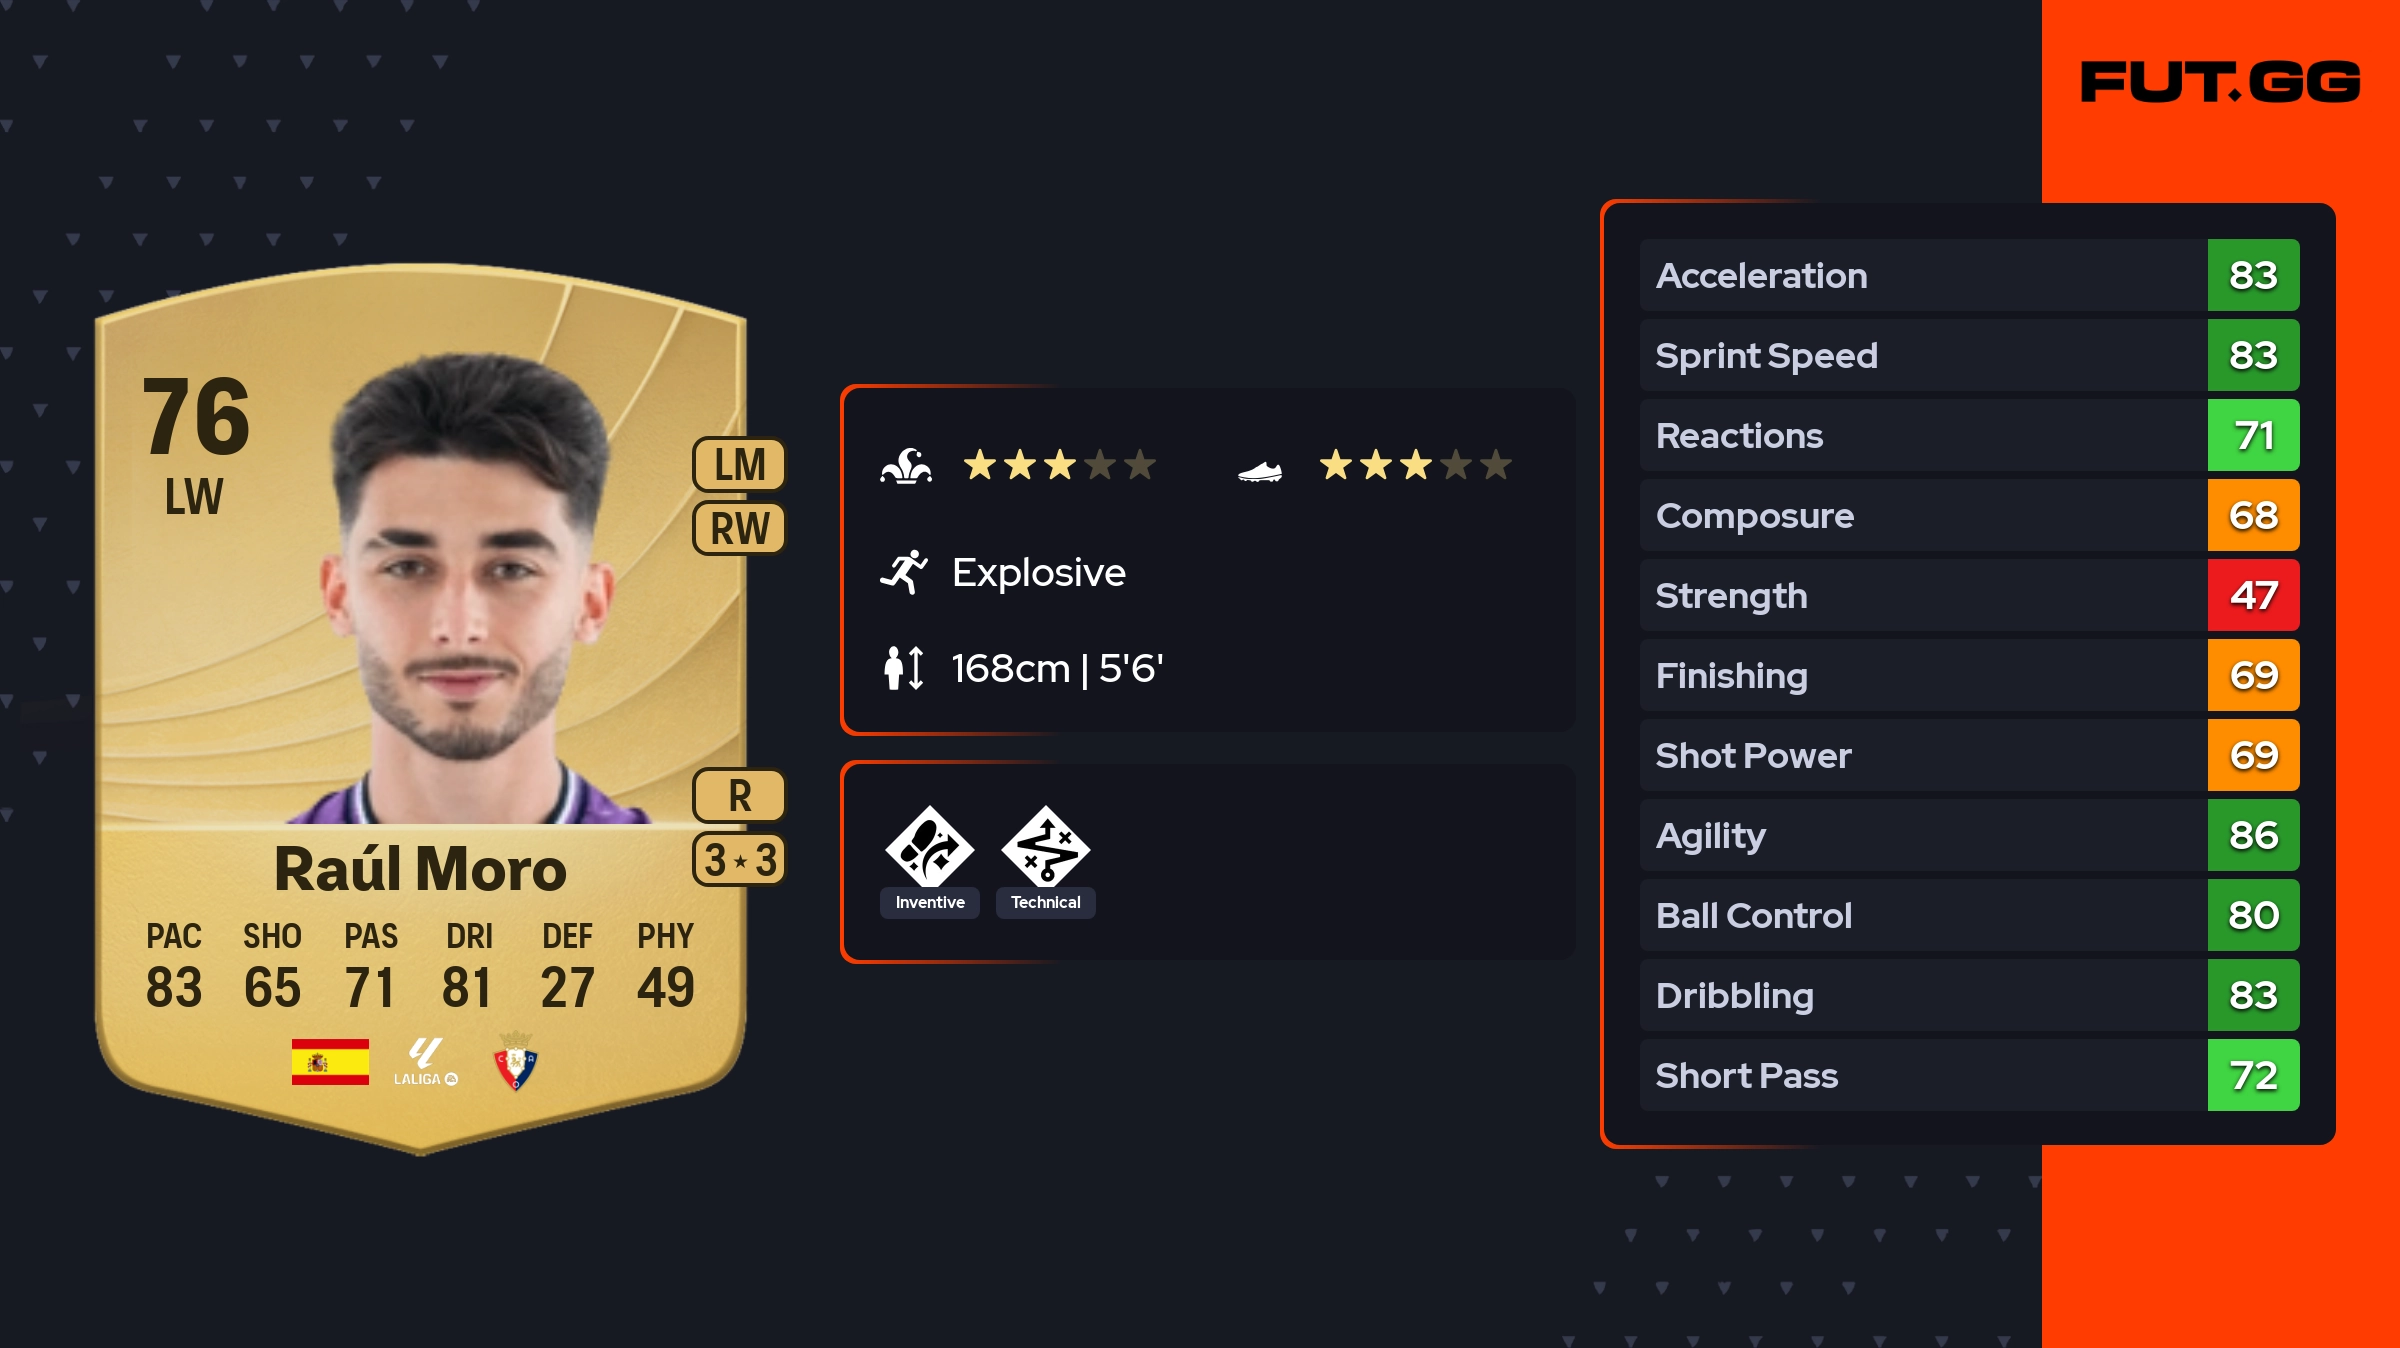Click the Agility stat row
The width and height of the screenshot is (2400, 1348).
1969,835
